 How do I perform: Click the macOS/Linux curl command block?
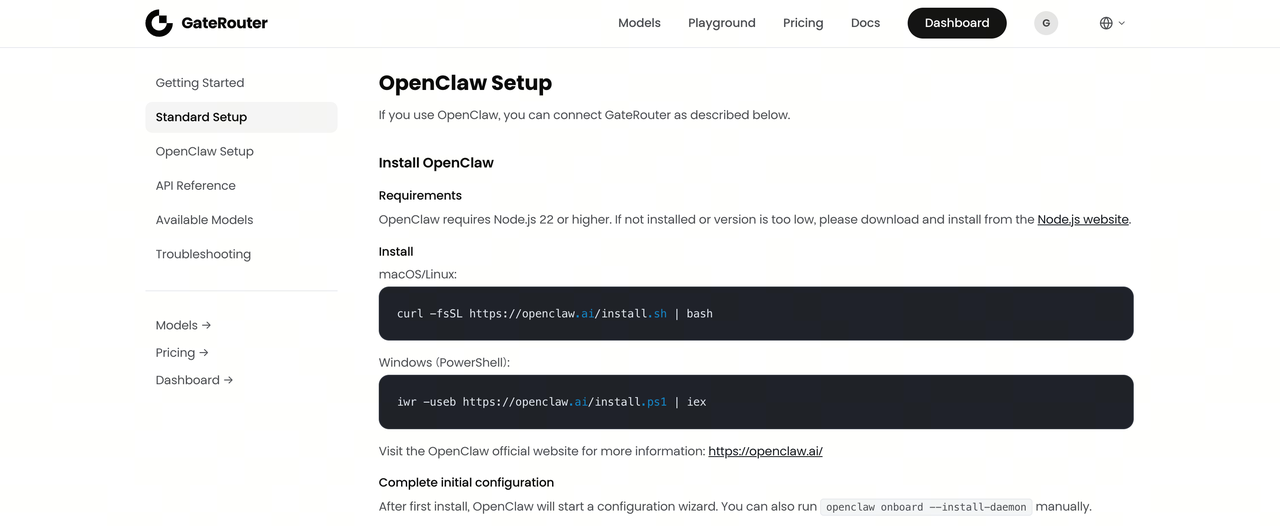tap(755, 314)
